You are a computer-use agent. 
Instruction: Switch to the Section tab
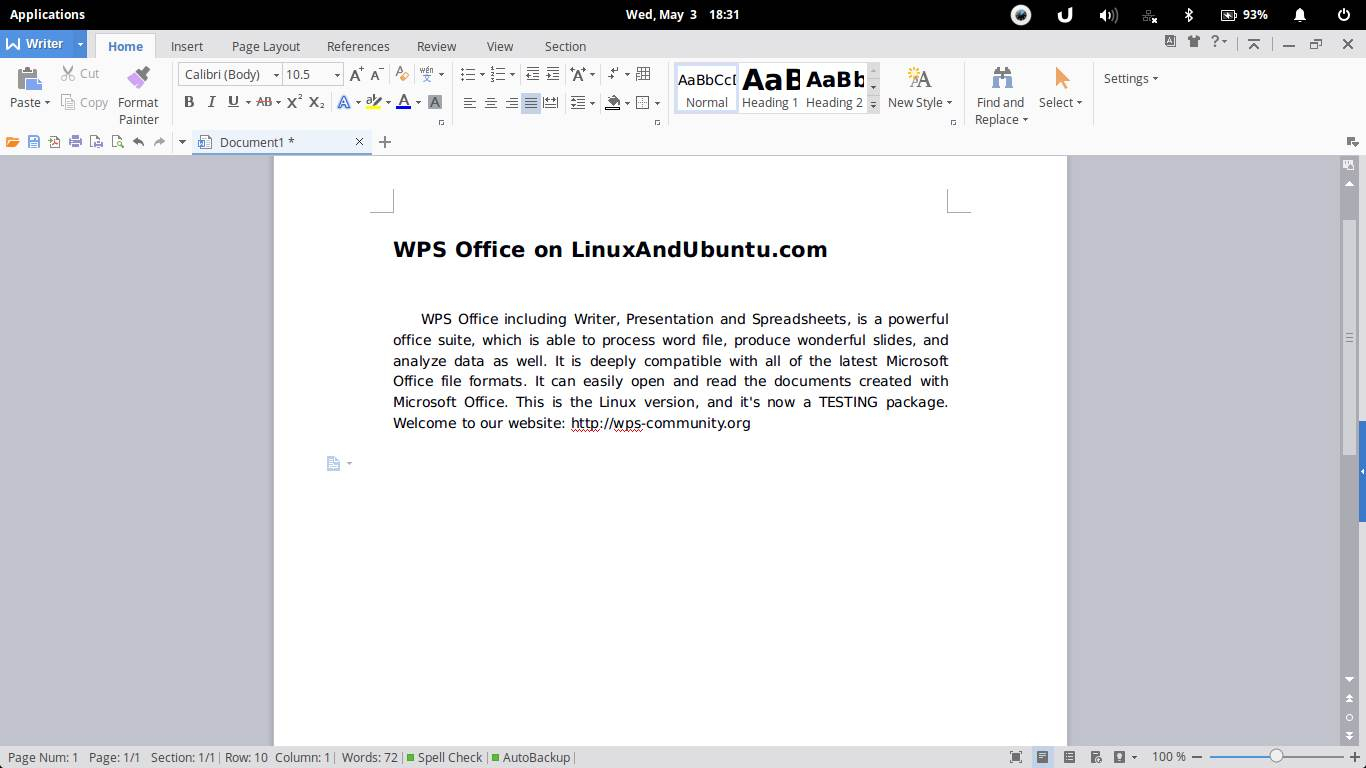(565, 46)
